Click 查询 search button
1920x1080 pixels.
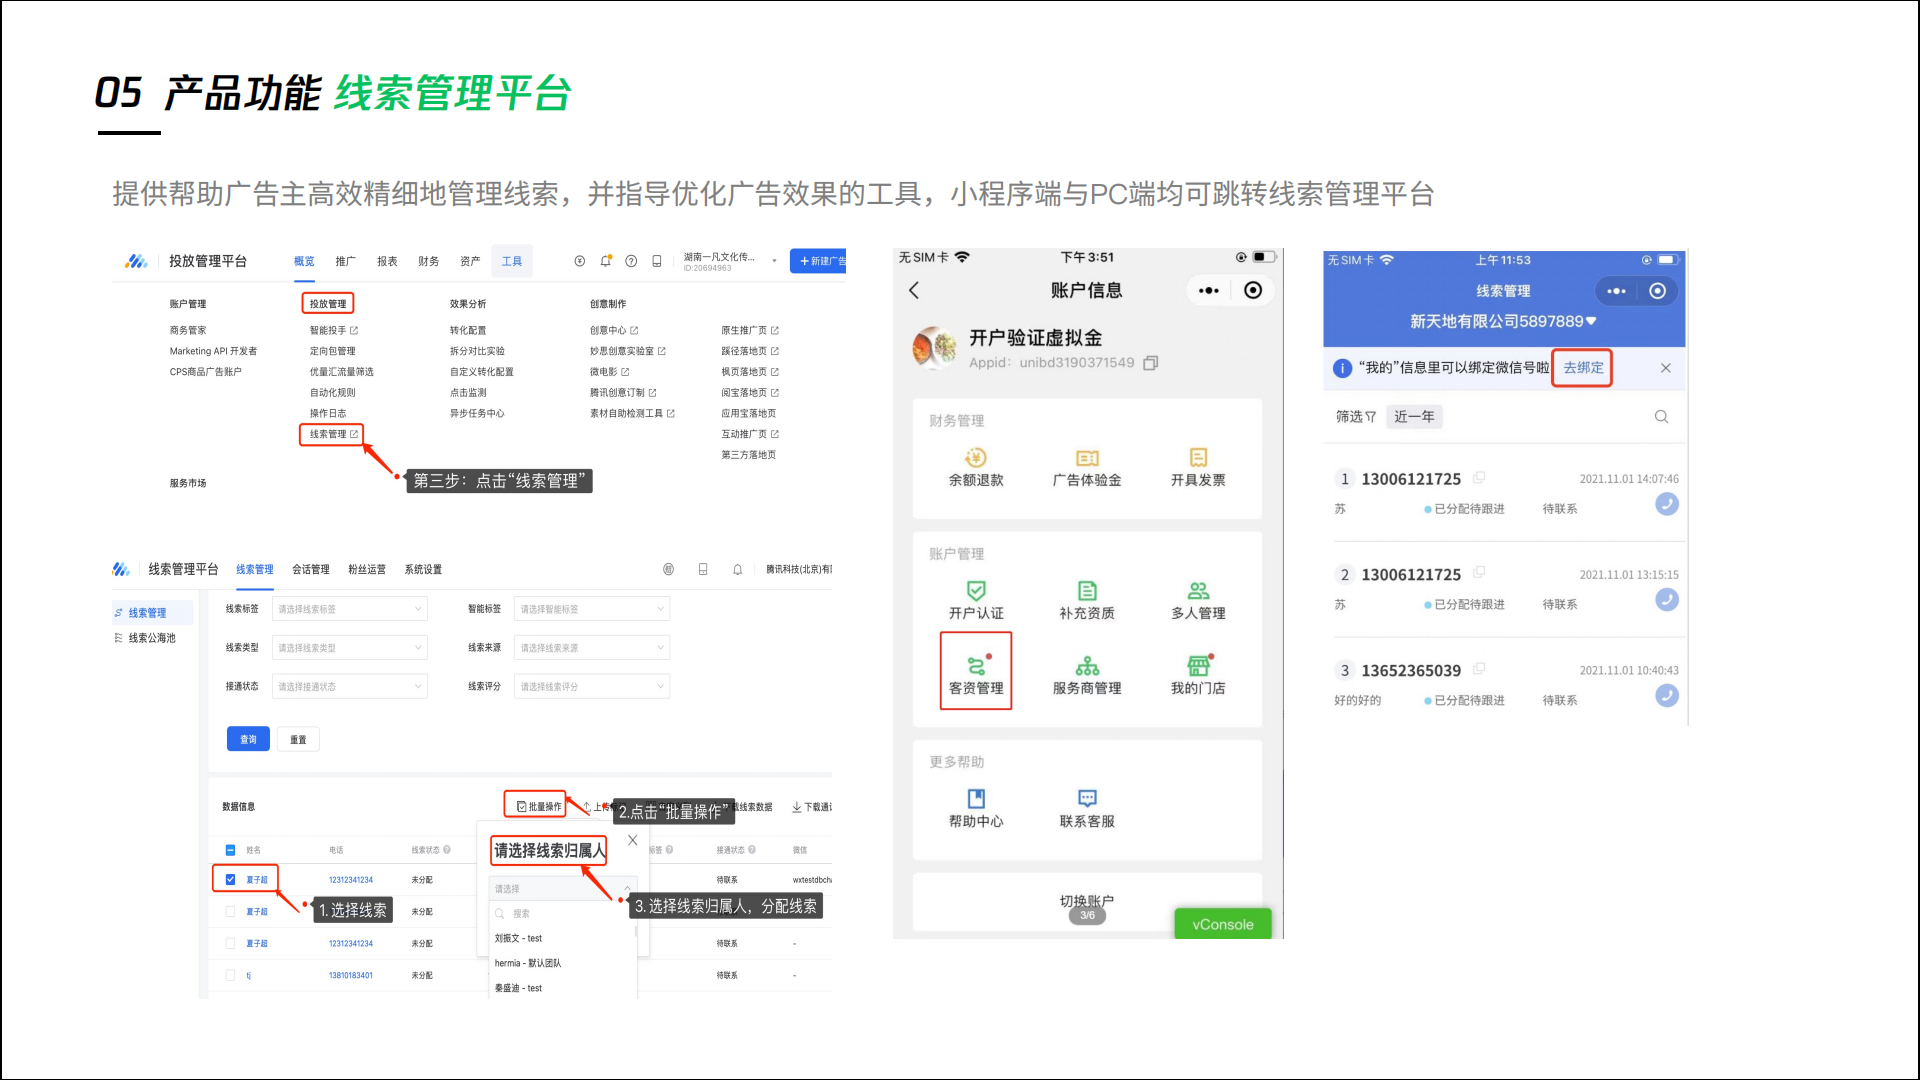click(248, 739)
